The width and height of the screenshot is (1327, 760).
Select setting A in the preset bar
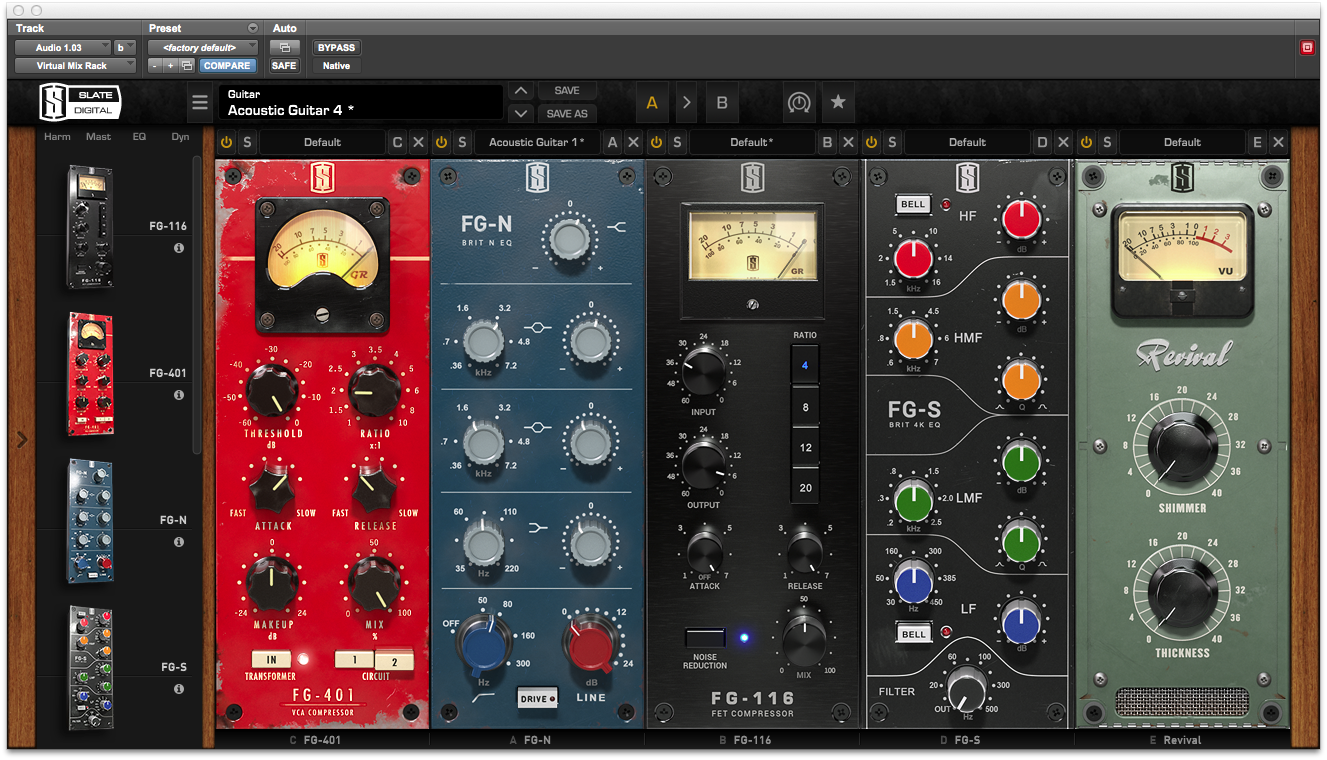[652, 103]
